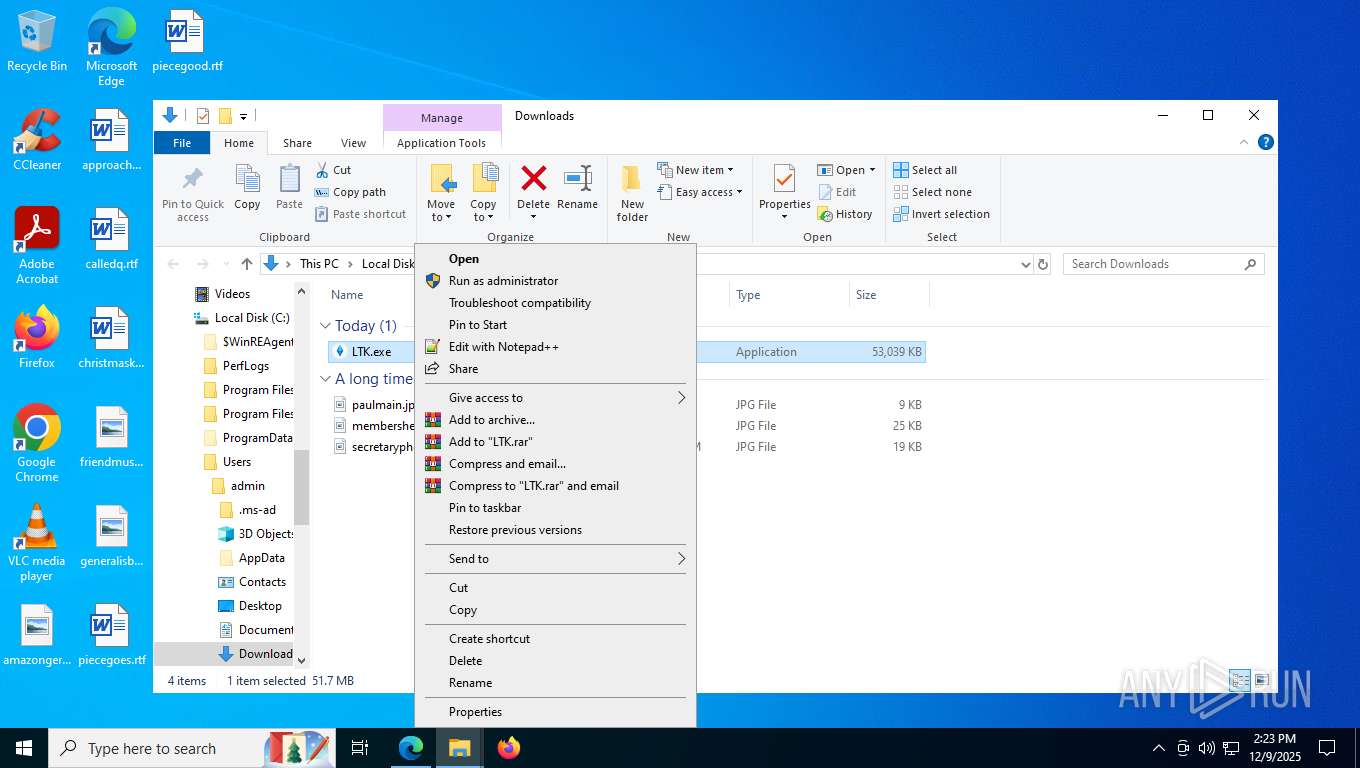1360x768 pixels.
Task: Click History in the Open group
Action: pos(845,214)
